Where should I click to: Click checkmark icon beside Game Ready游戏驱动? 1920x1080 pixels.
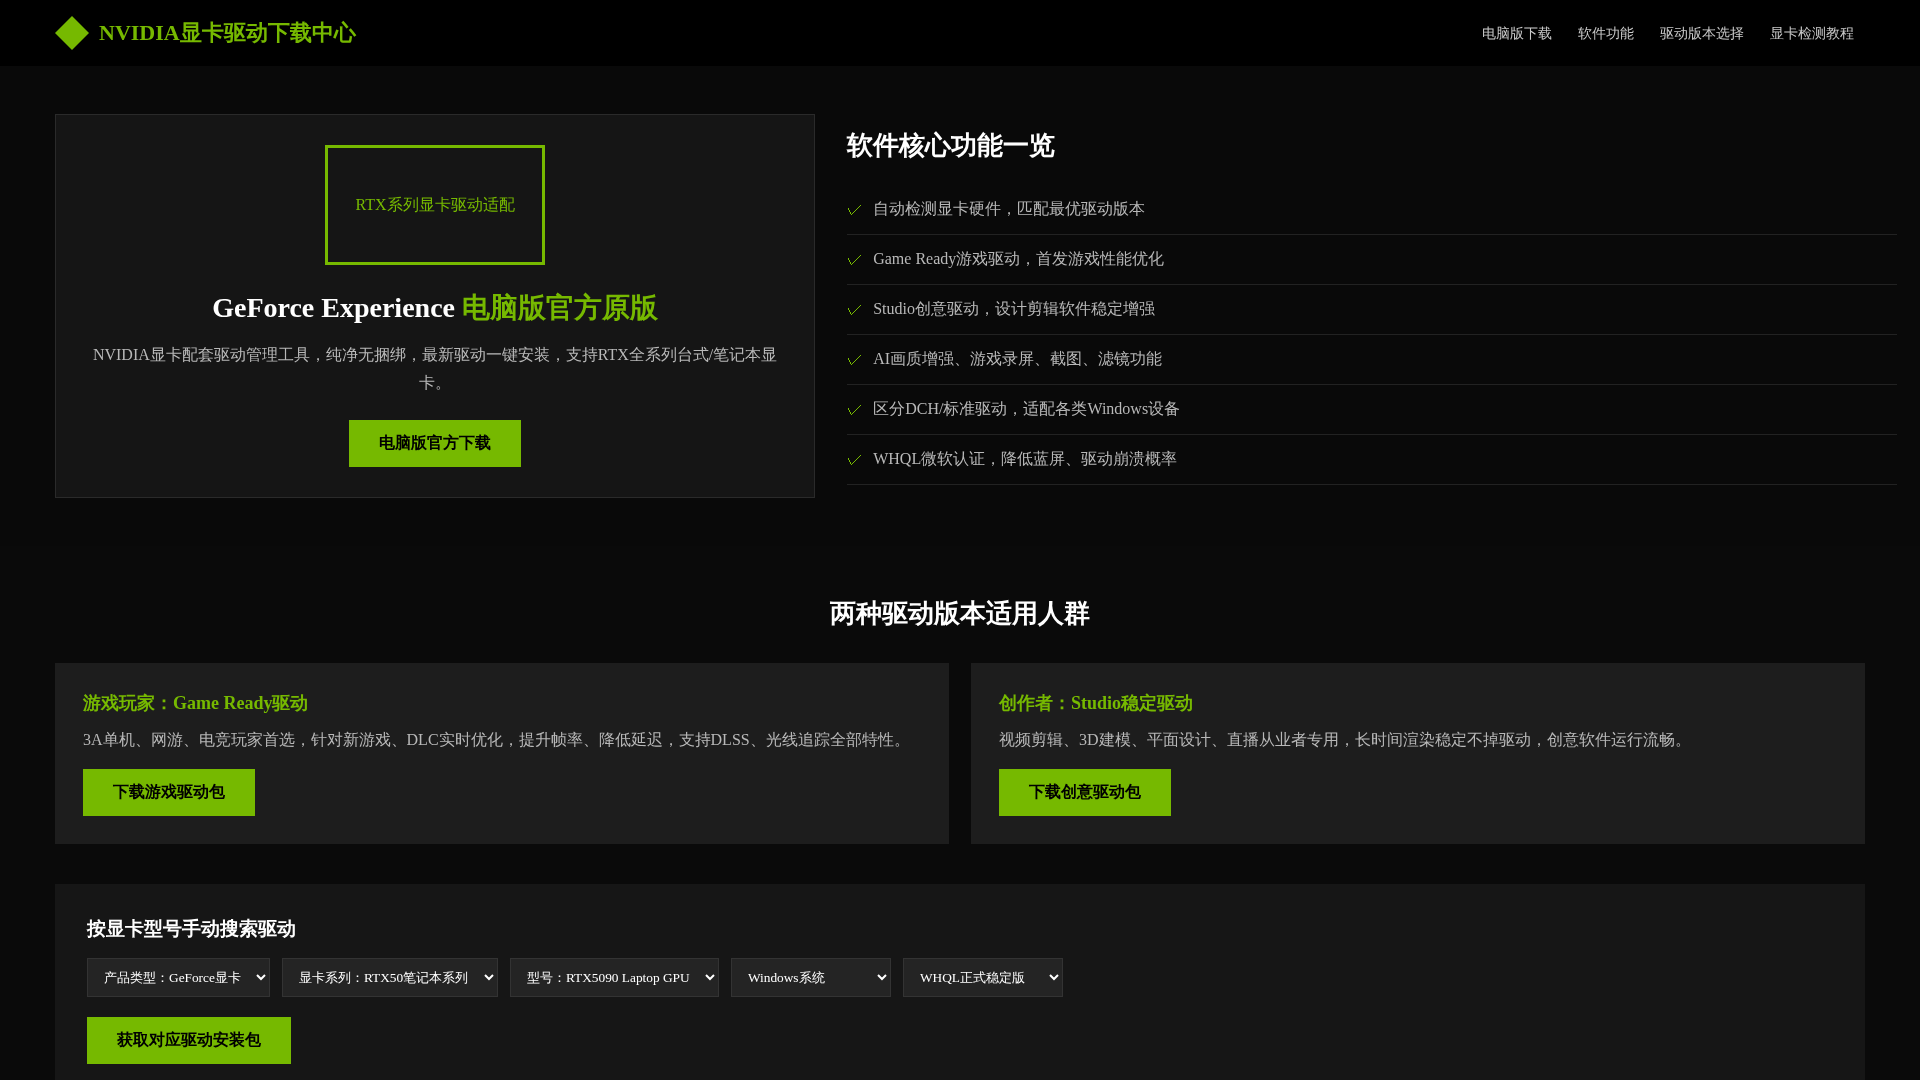854,260
